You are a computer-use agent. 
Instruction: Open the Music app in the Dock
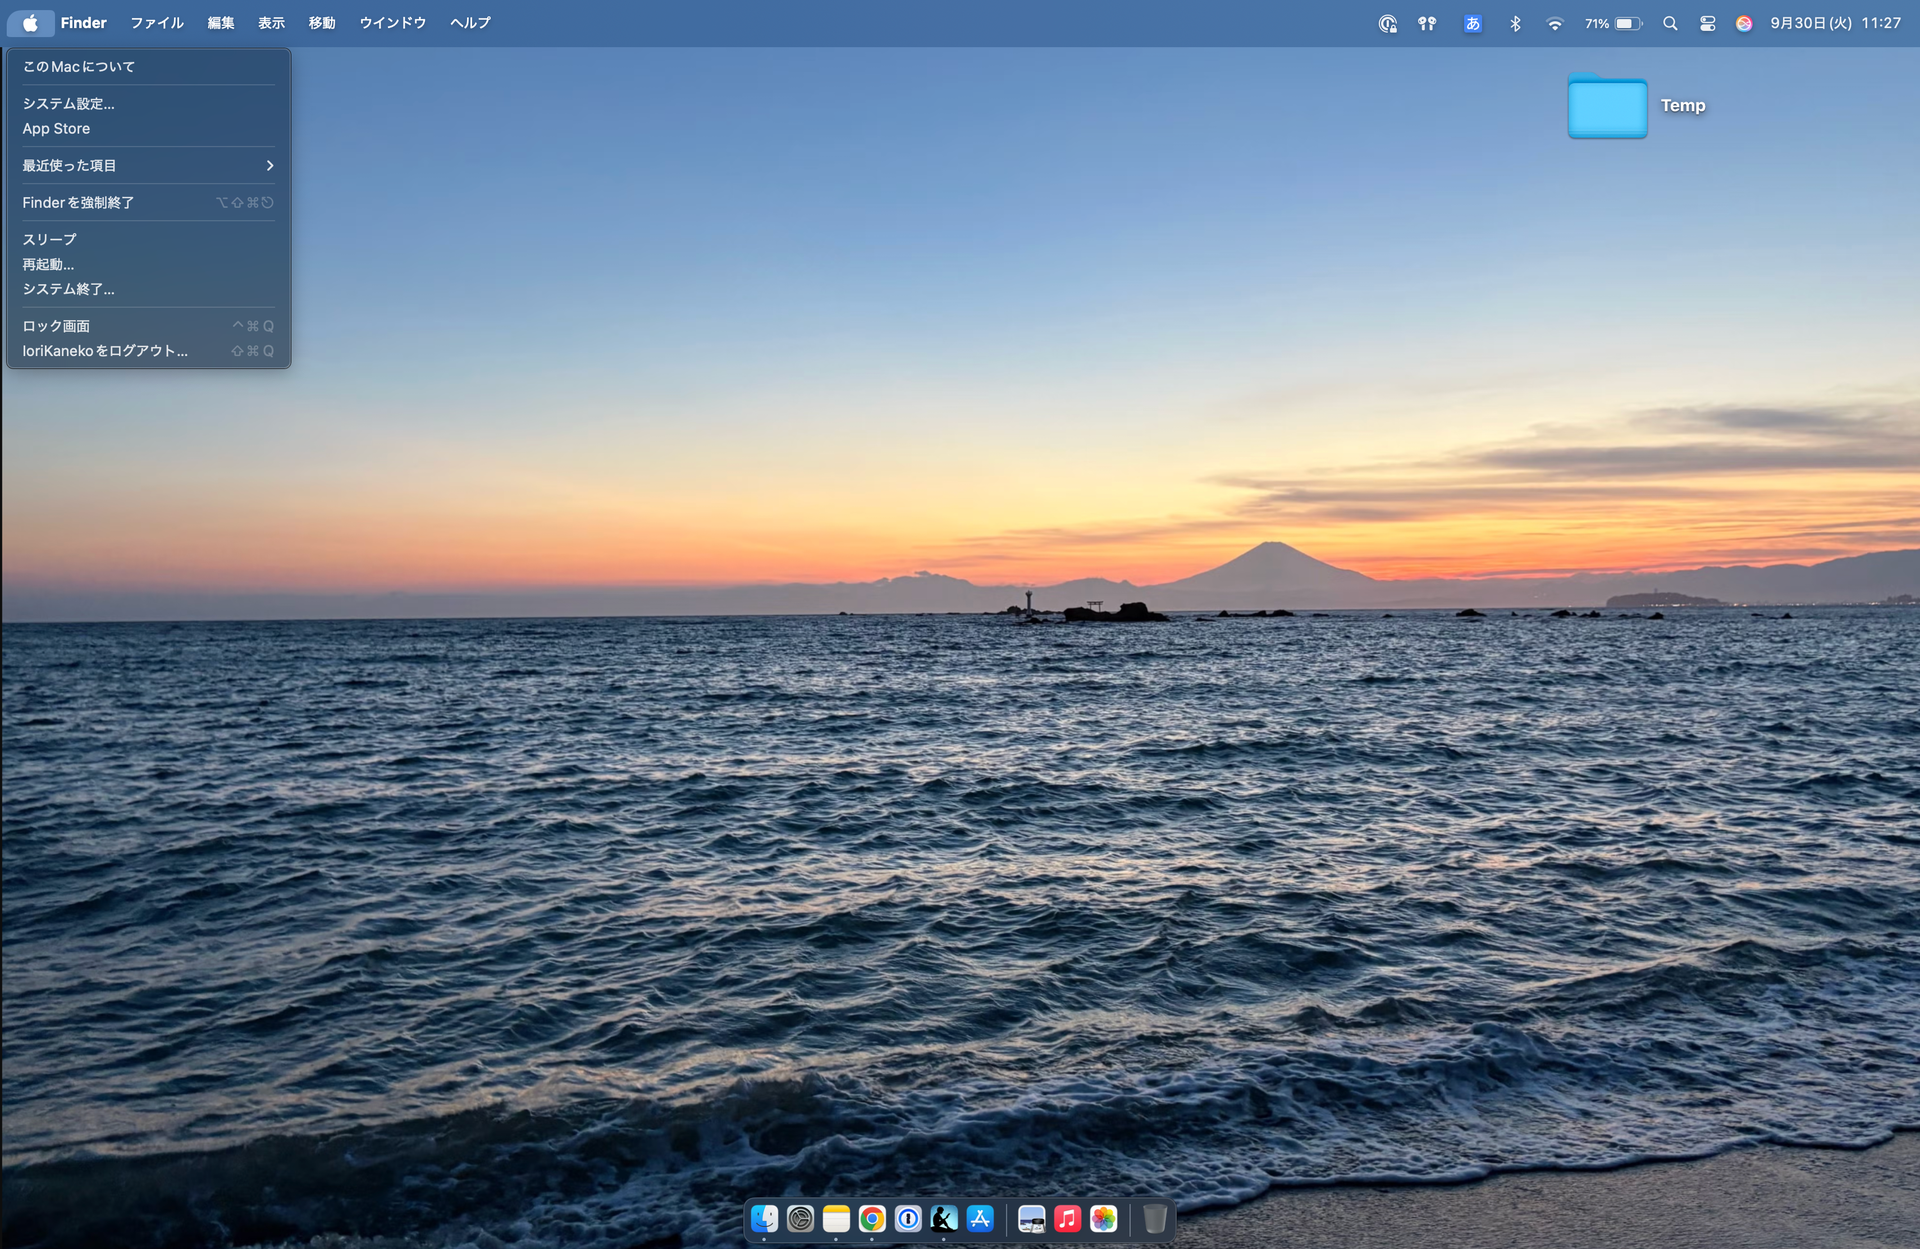pyautogui.click(x=1067, y=1218)
